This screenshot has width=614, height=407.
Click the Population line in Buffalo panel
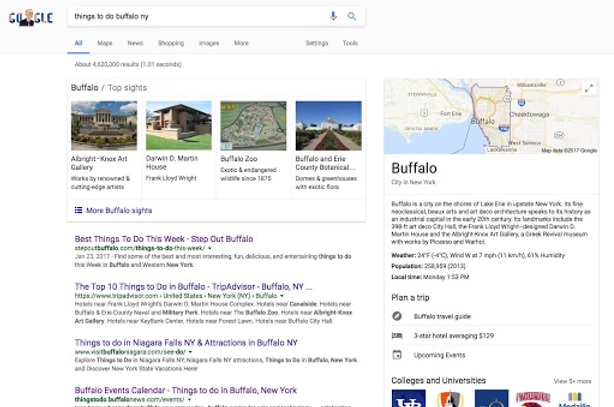(428, 266)
